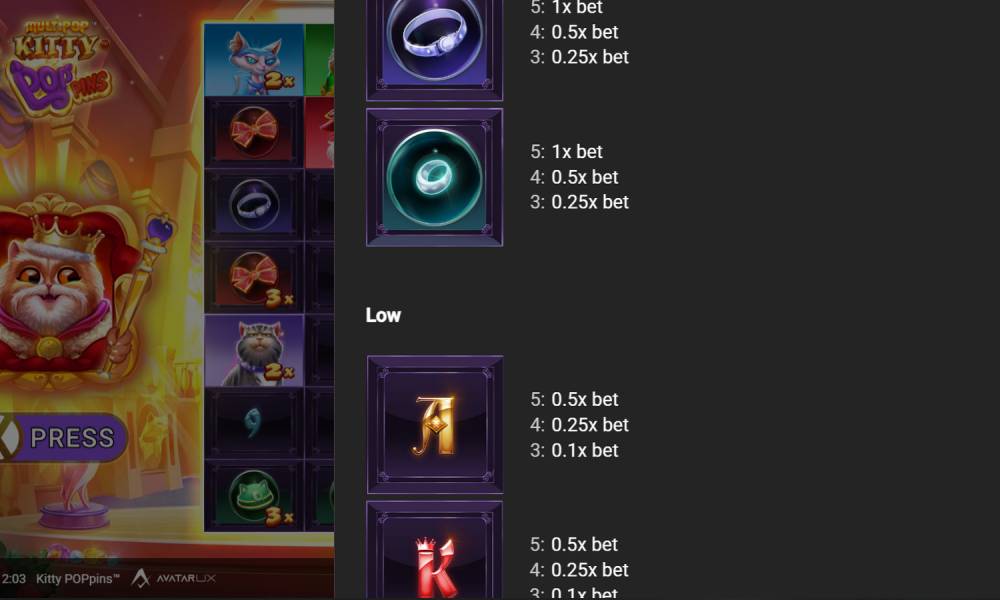
Task: Click the silver collar symbol in paytable
Action: click(434, 50)
